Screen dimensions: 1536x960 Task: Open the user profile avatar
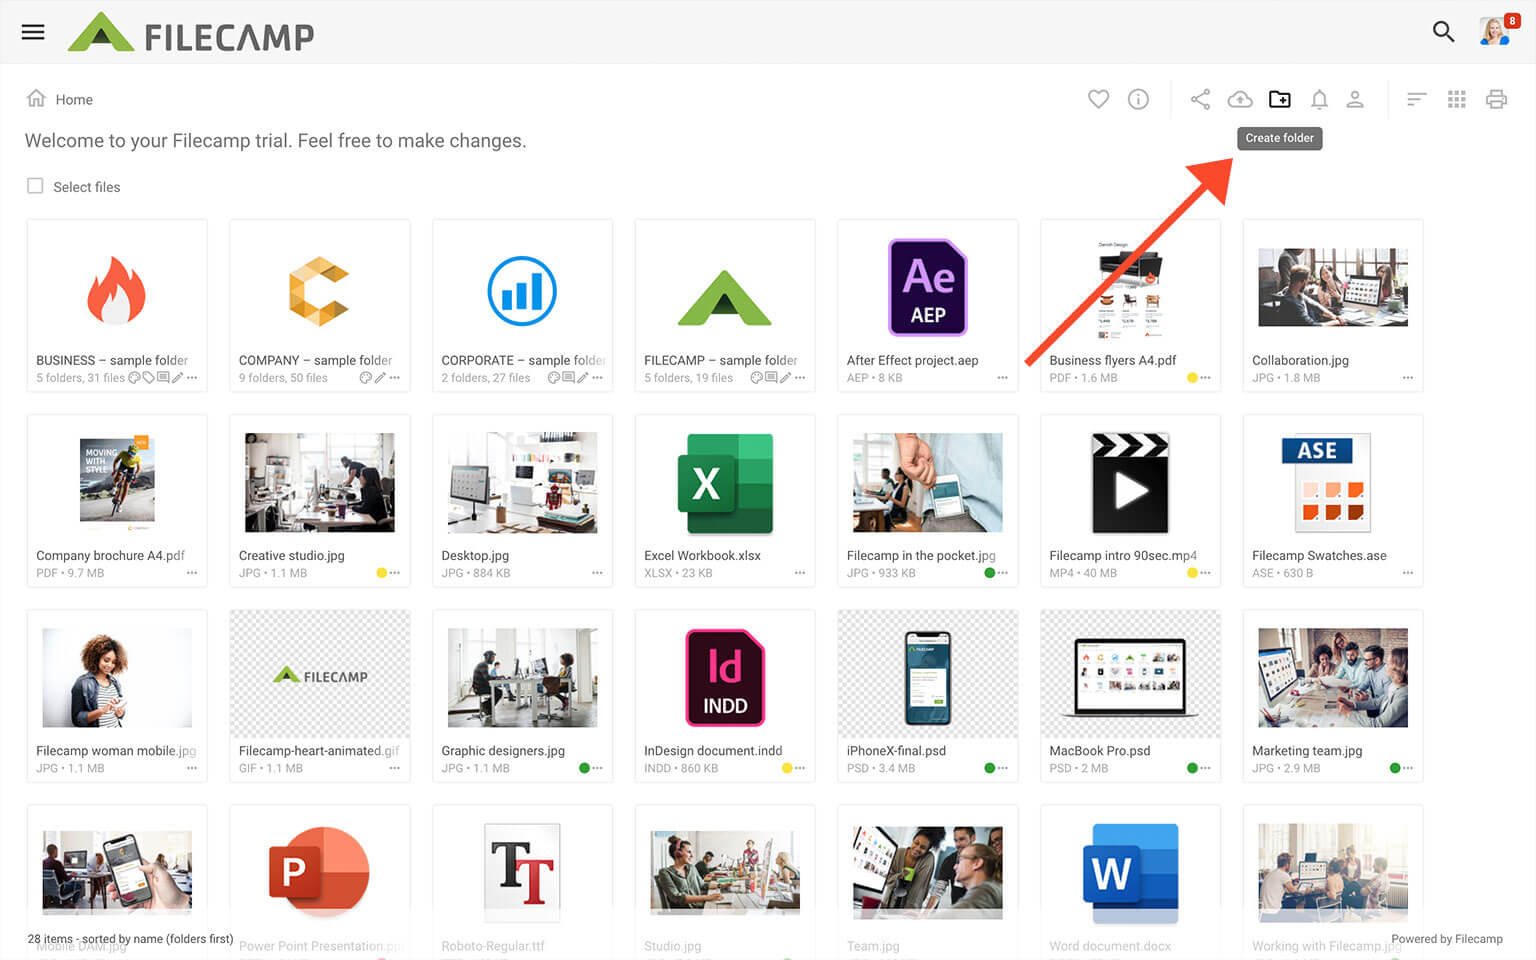(x=1494, y=31)
